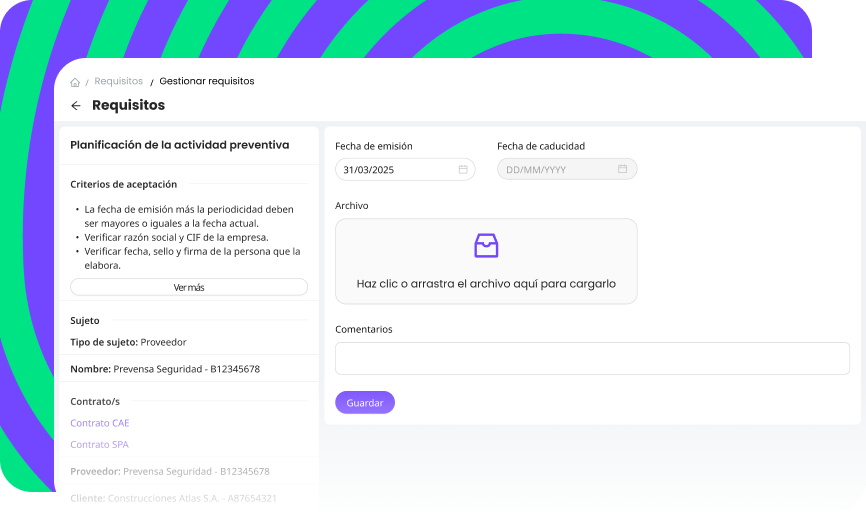Go back using the left arrow icon

click(76, 106)
